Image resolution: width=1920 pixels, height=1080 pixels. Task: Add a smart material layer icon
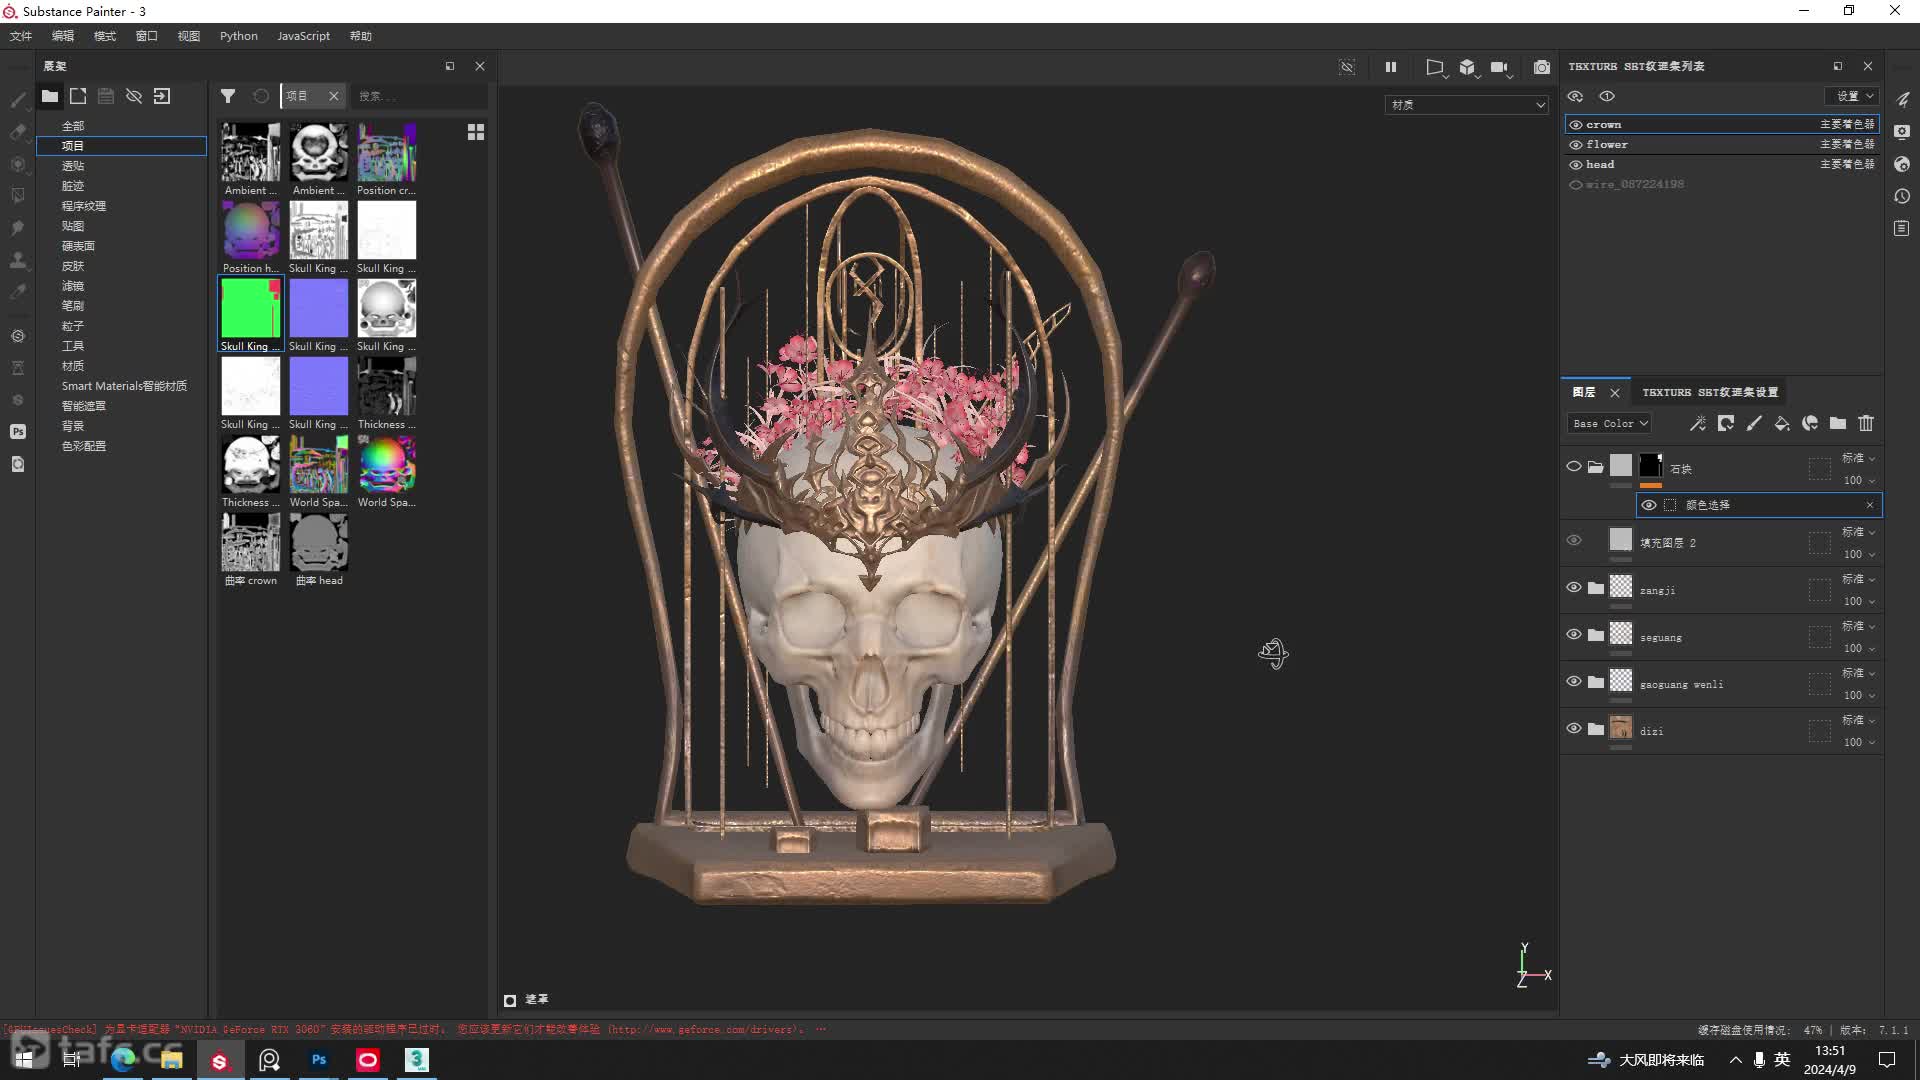click(x=1810, y=424)
